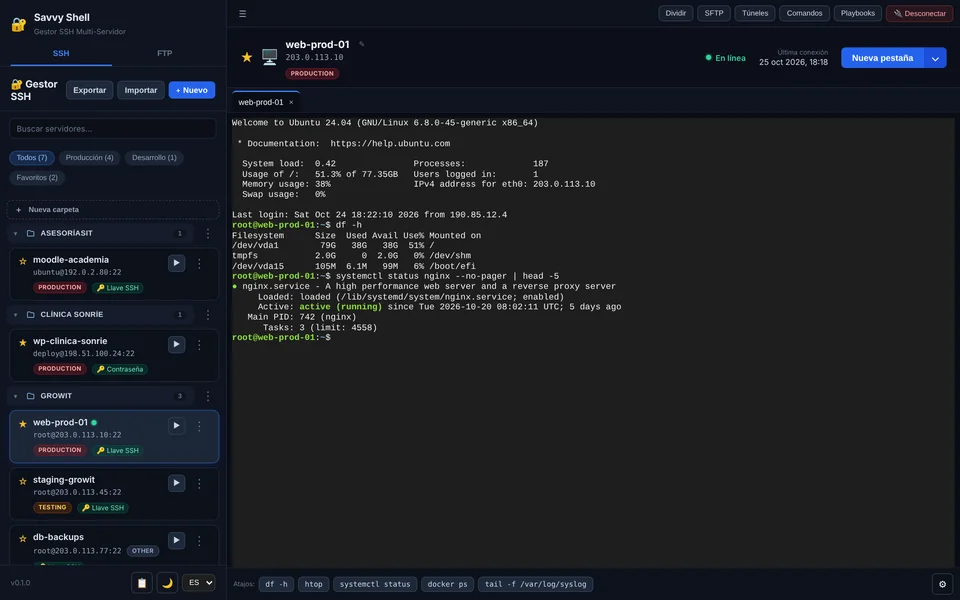
Task: Click the Nueva pestaña button
Action: pyautogui.click(x=882, y=58)
